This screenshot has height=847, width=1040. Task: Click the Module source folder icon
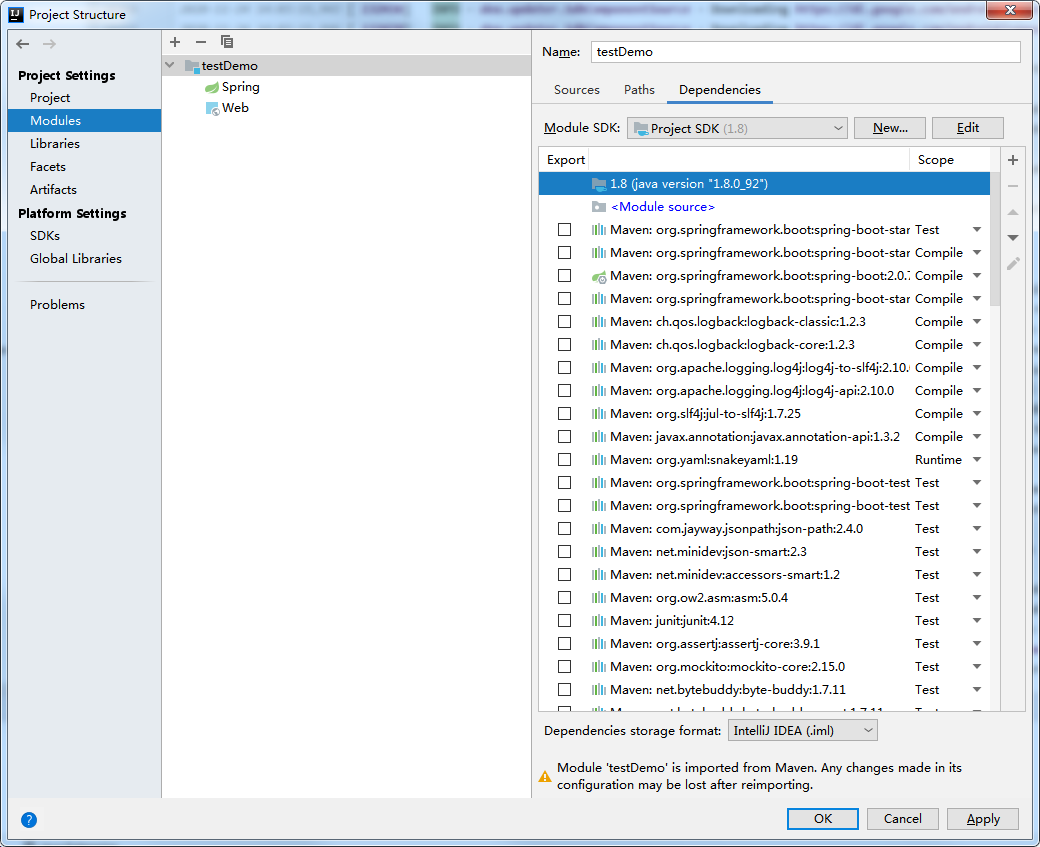599,207
